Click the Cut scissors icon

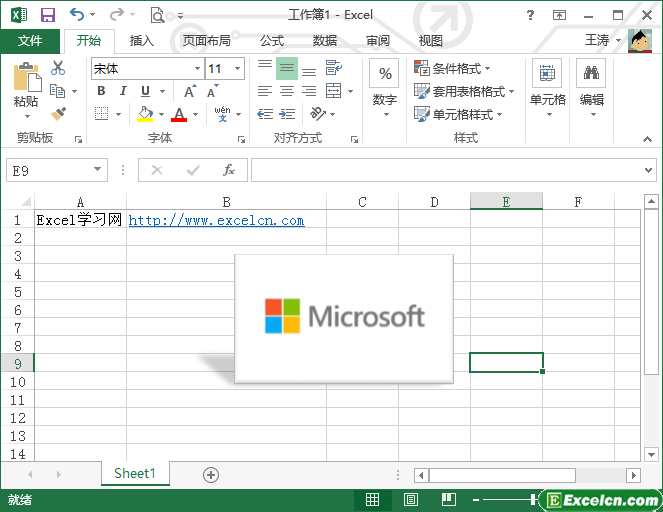58,68
